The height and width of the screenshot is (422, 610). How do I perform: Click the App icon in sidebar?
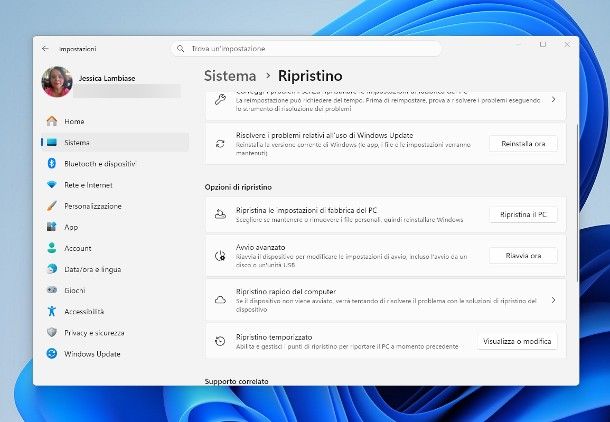(52, 227)
